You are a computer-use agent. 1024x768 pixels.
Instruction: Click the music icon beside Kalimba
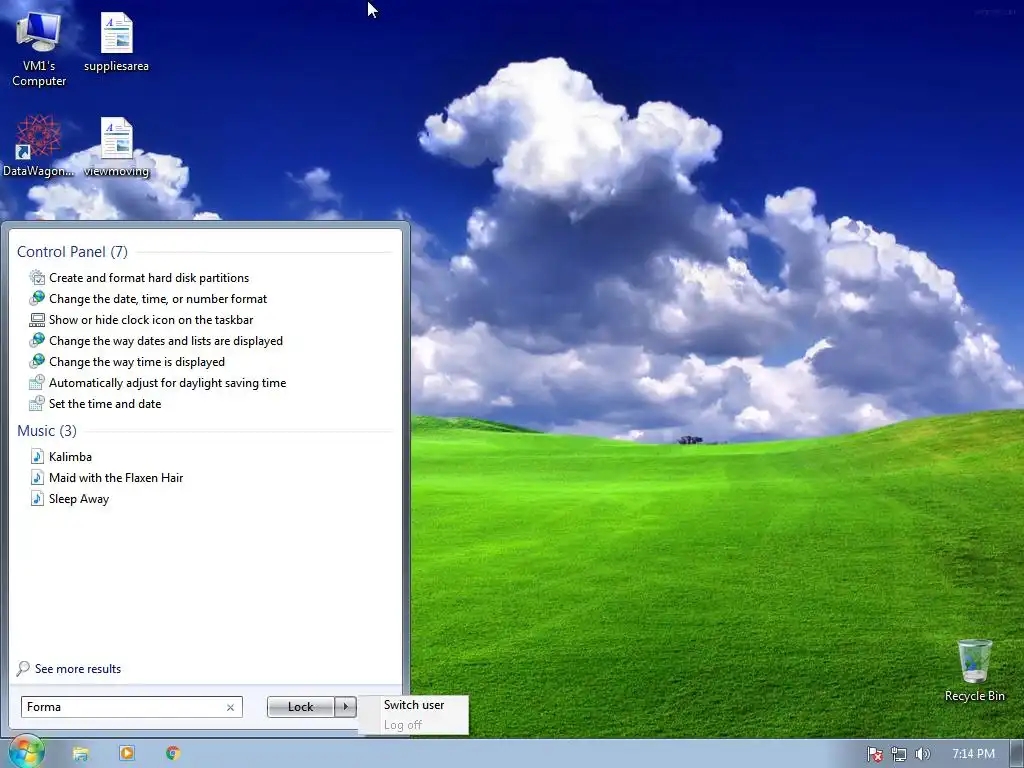(x=37, y=456)
